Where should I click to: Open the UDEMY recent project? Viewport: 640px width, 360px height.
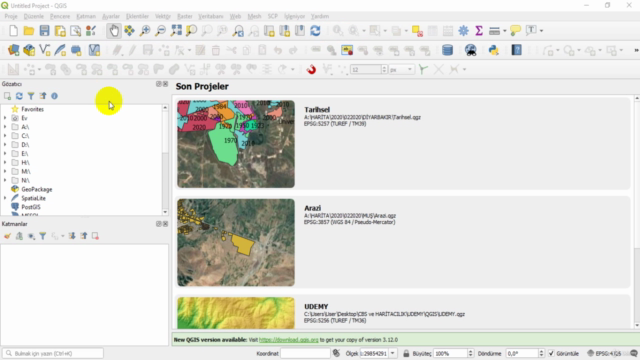[x=402, y=312]
